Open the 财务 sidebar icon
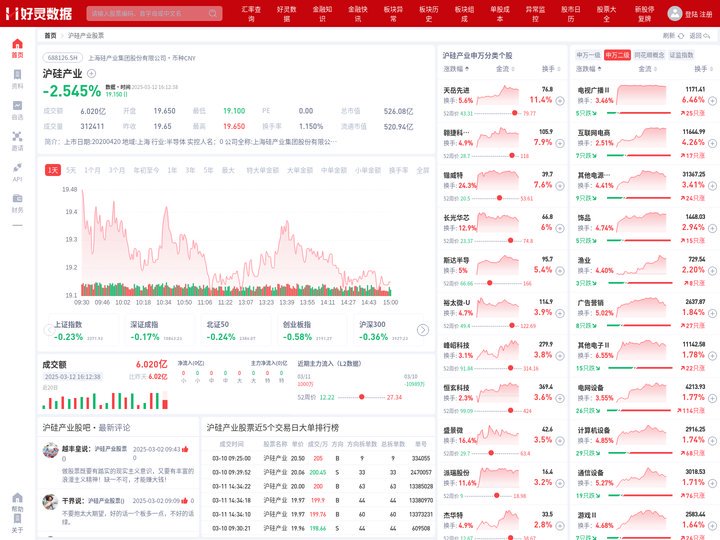Viewport: 720px width, 540px height. (17, 198)
